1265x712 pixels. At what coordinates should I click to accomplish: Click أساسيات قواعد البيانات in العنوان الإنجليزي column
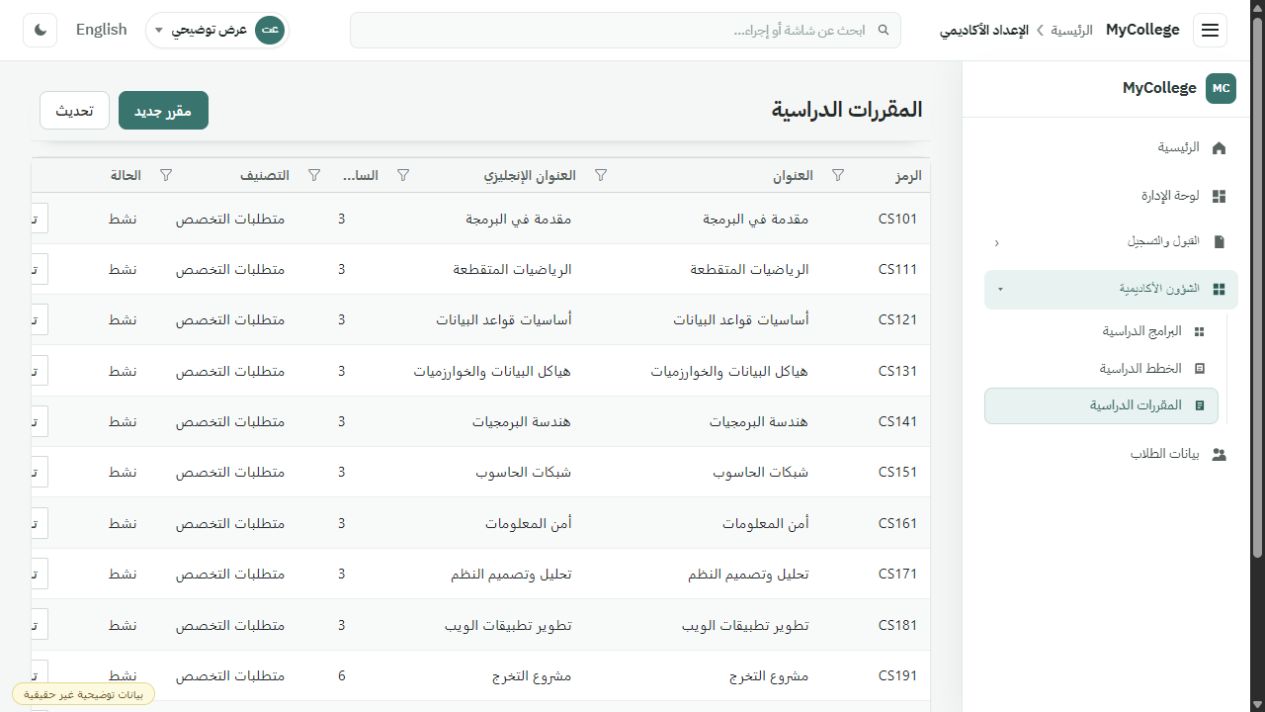click(x=504, y=320)
